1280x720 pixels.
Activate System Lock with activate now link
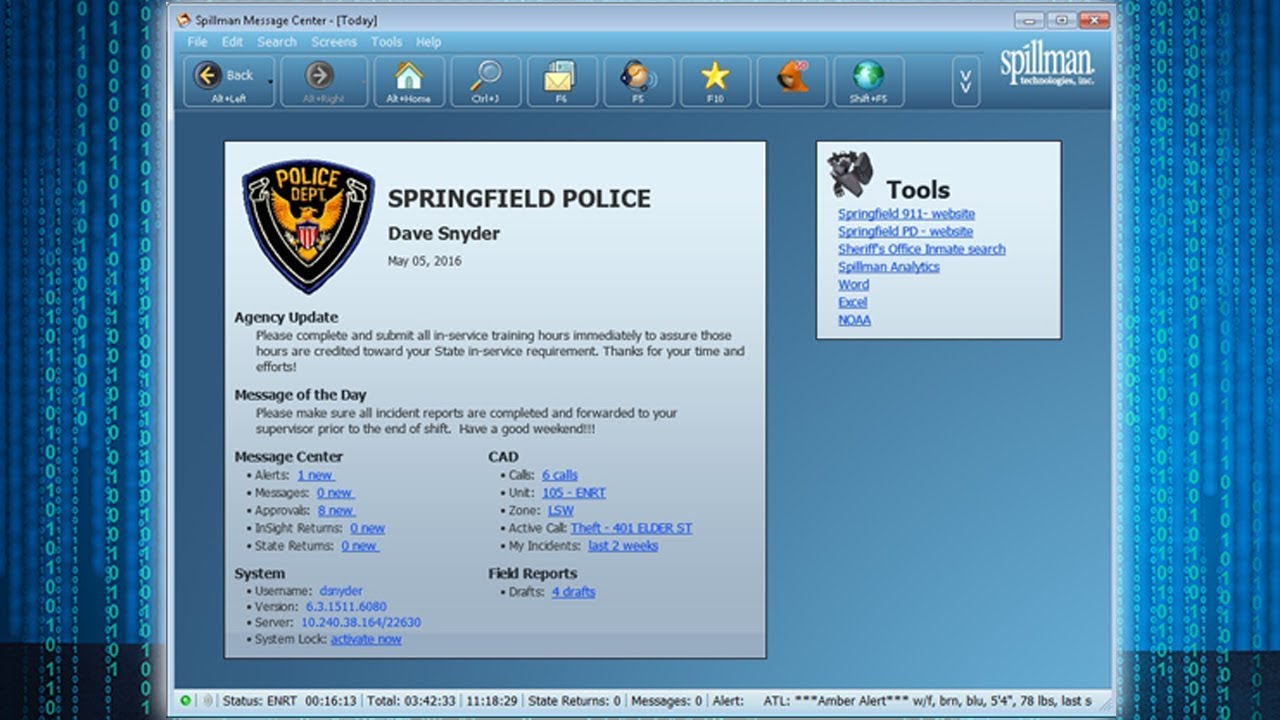pyautogui.click(x=366, y=639)
